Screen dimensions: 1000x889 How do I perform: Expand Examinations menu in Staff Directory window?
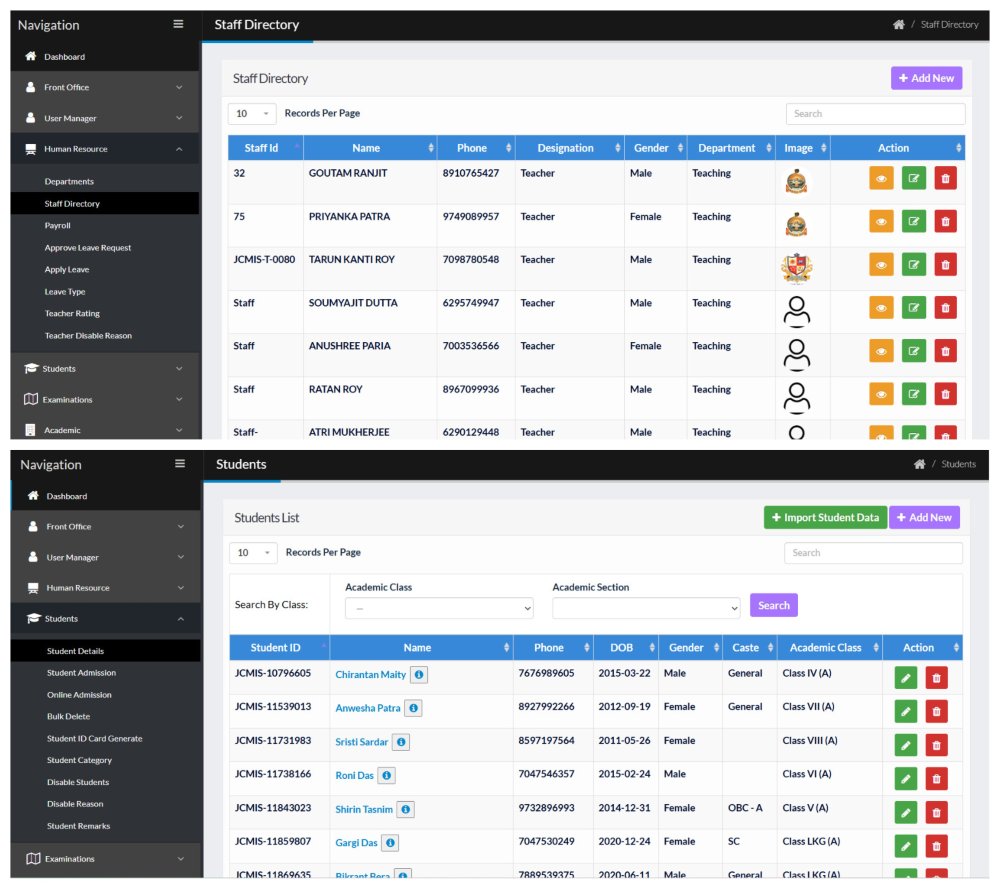coord(105,399)
